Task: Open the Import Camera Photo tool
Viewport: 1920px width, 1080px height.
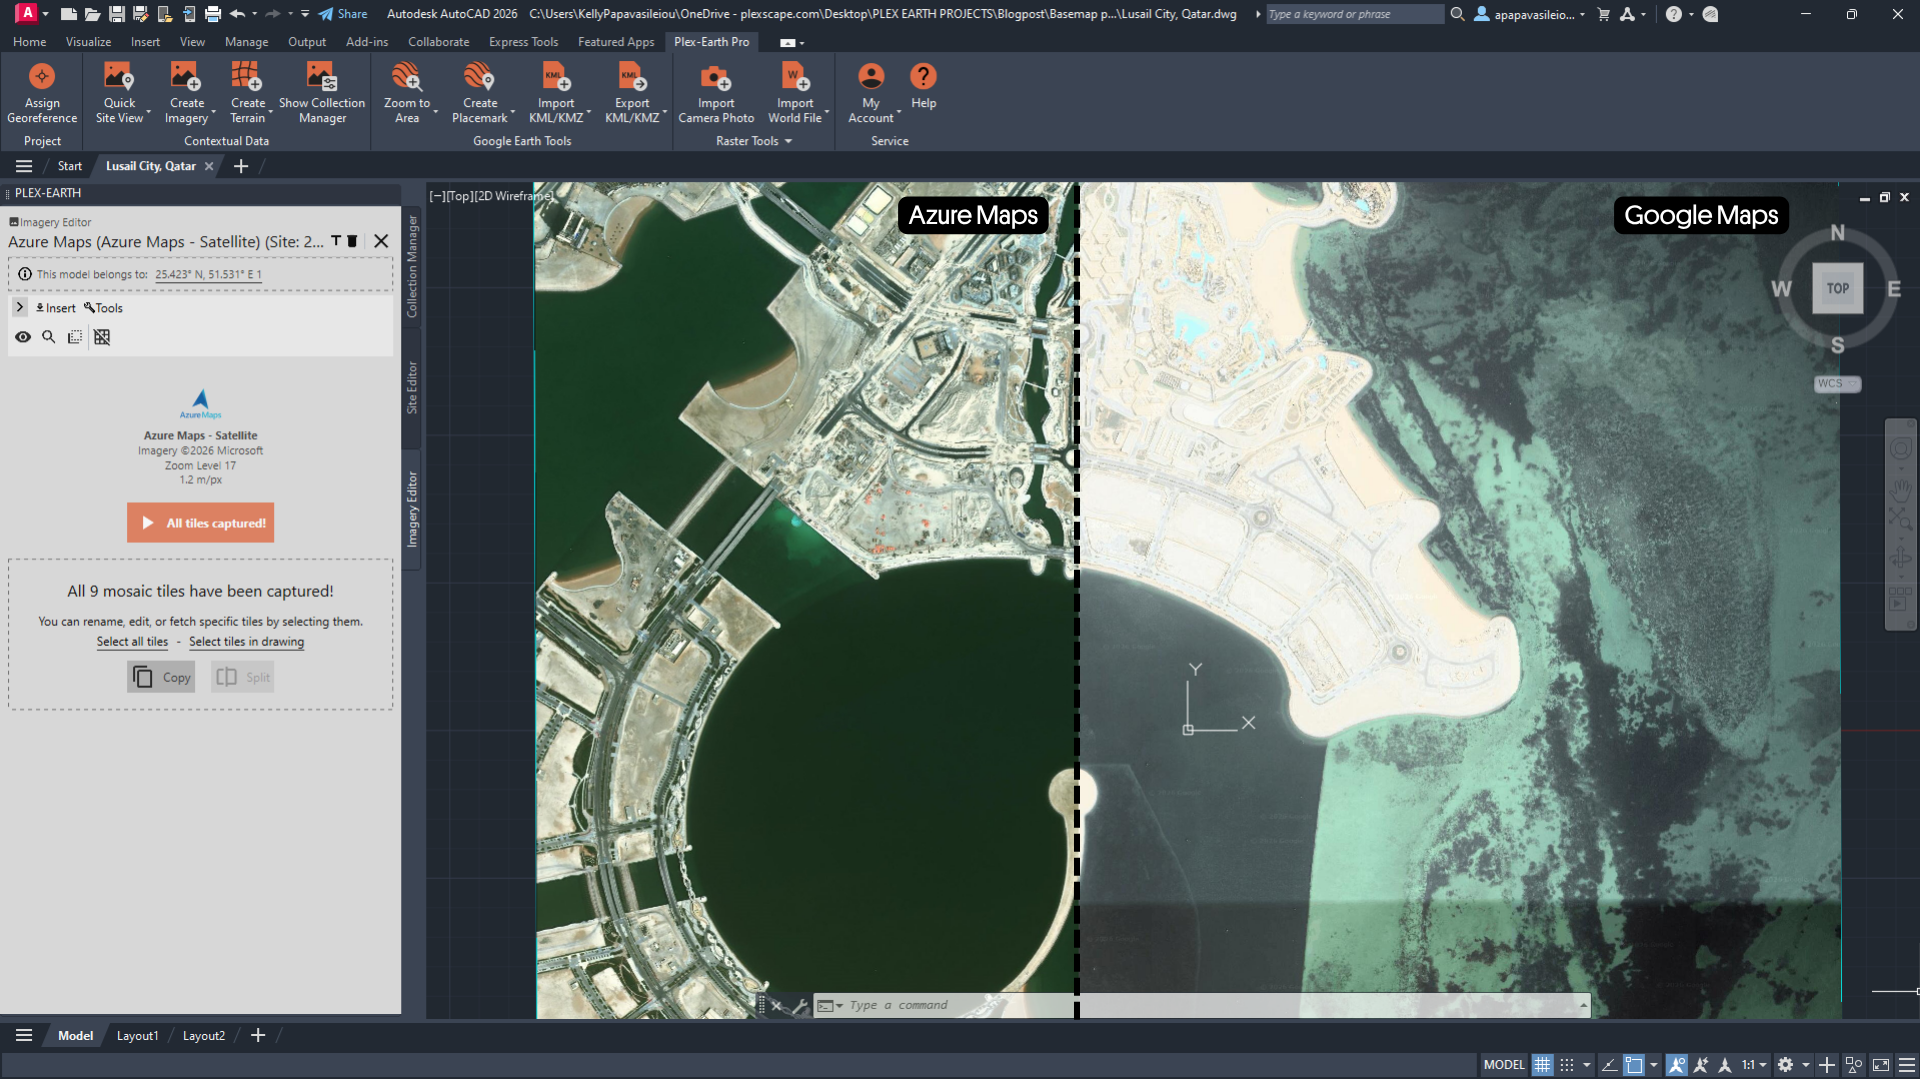Action: pyautogui.click(x=716, y=93)
